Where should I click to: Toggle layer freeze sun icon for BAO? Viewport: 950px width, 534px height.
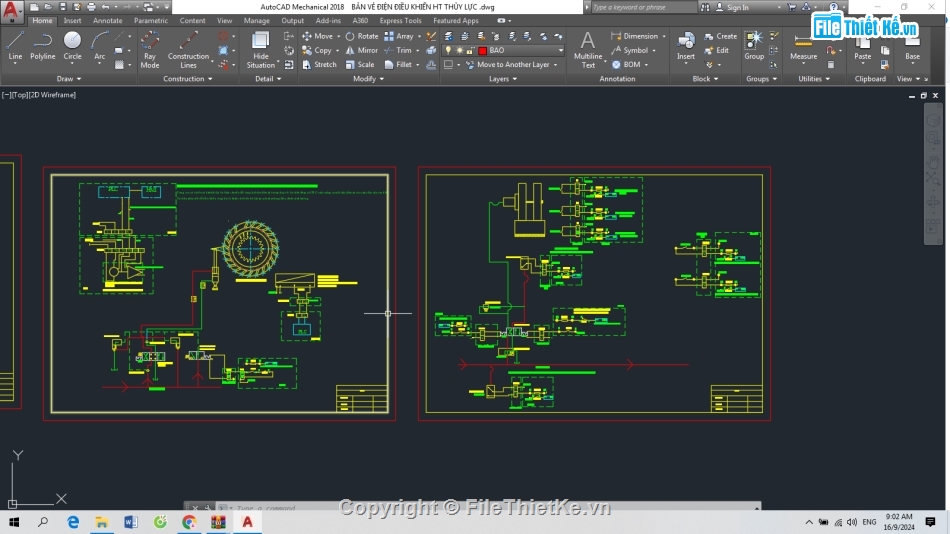click(459, 50)
